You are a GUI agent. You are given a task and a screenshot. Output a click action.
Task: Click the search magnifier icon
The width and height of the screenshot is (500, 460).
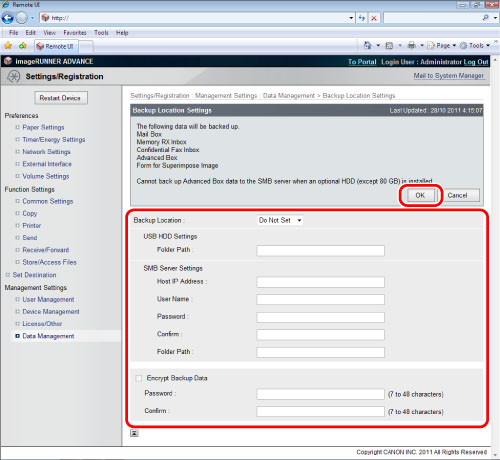click(x=485, y=18)
